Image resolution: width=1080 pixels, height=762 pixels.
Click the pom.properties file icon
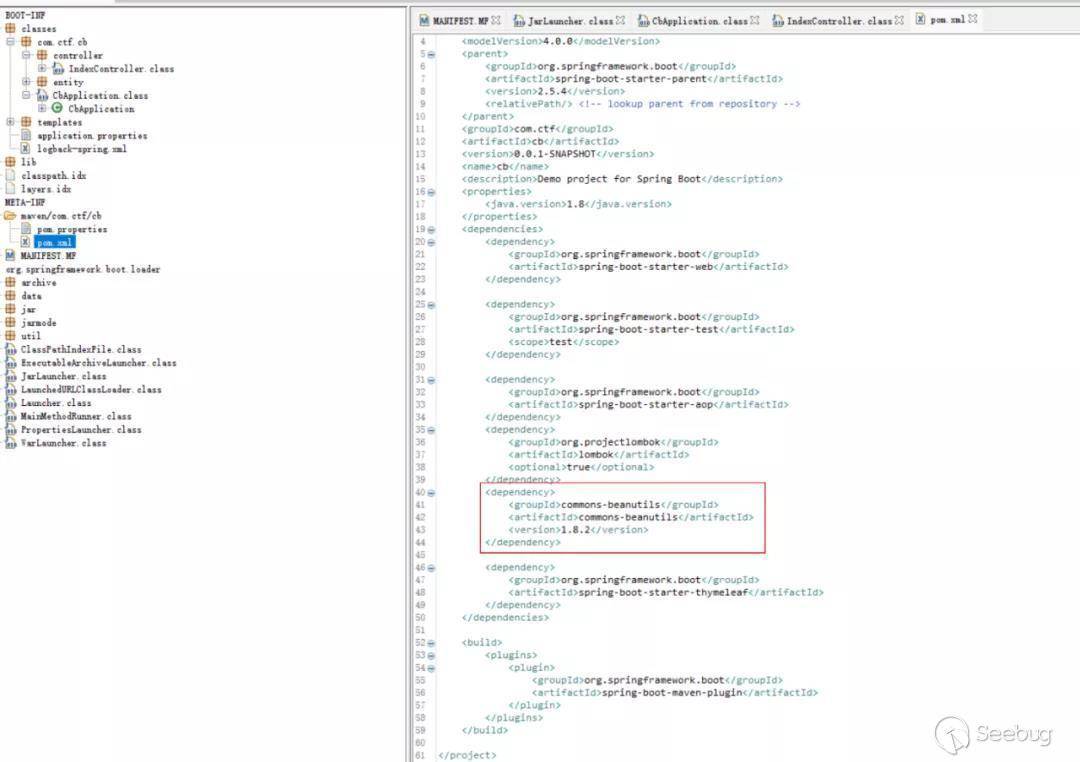click(26, 229)
